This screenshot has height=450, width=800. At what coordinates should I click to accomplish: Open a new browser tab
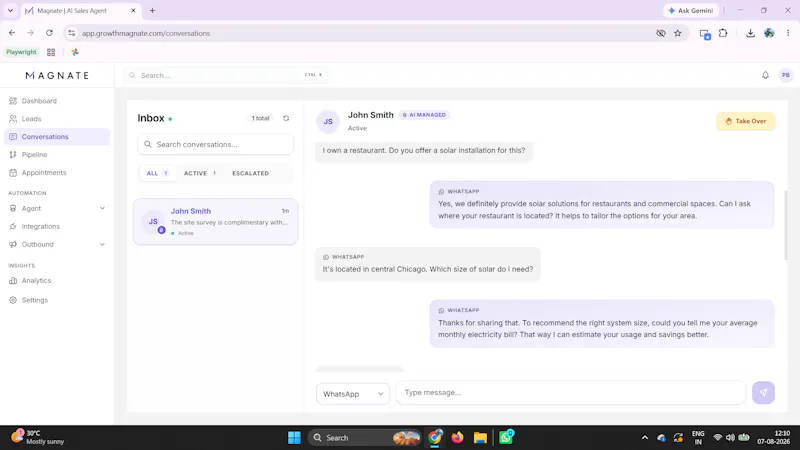click(x=152, y=10)
